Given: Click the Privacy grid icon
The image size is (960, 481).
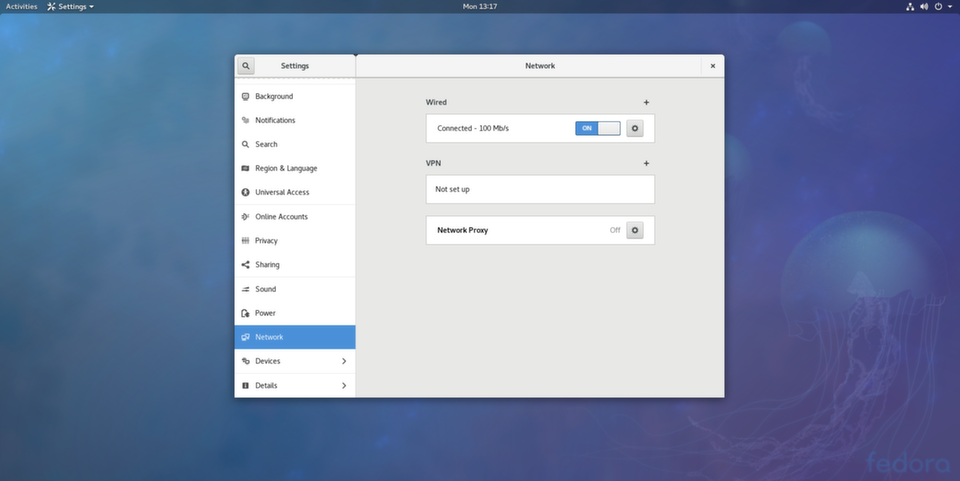Looking at the screenshot, I should 246,240.
